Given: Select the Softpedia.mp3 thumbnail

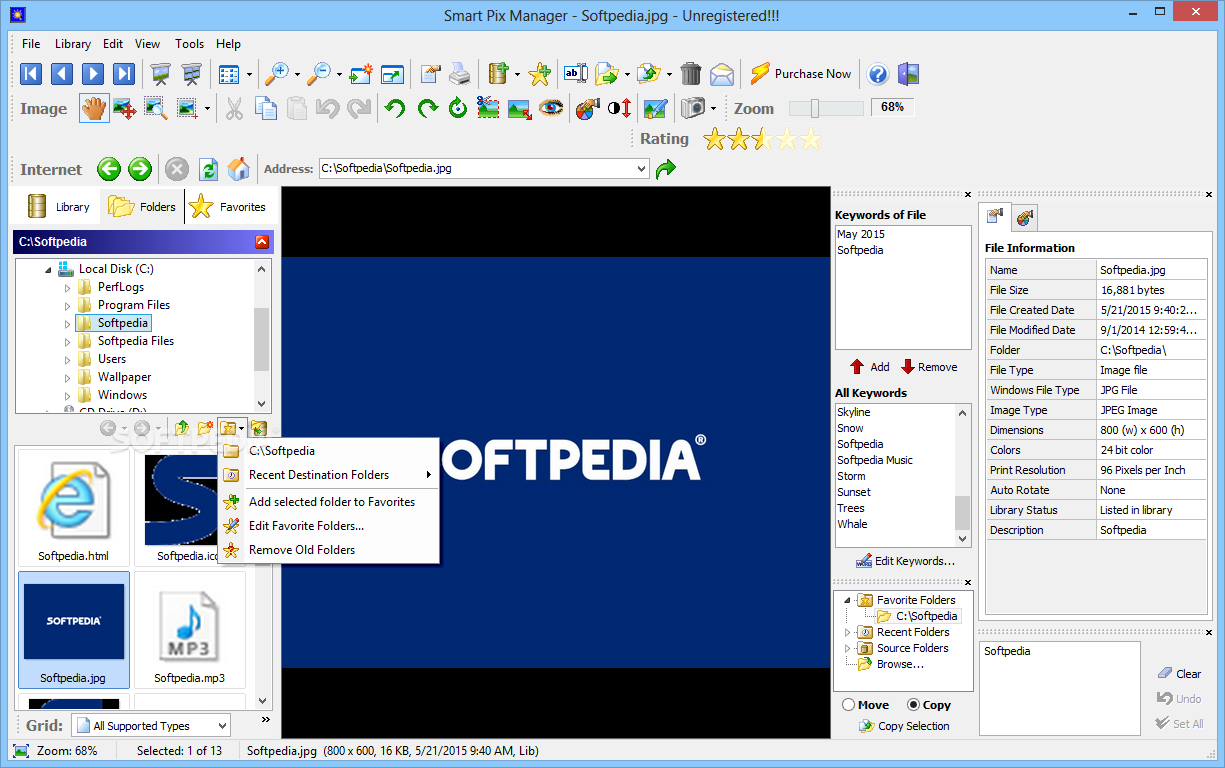Looking at the screenshot, I should click(190, 630).
